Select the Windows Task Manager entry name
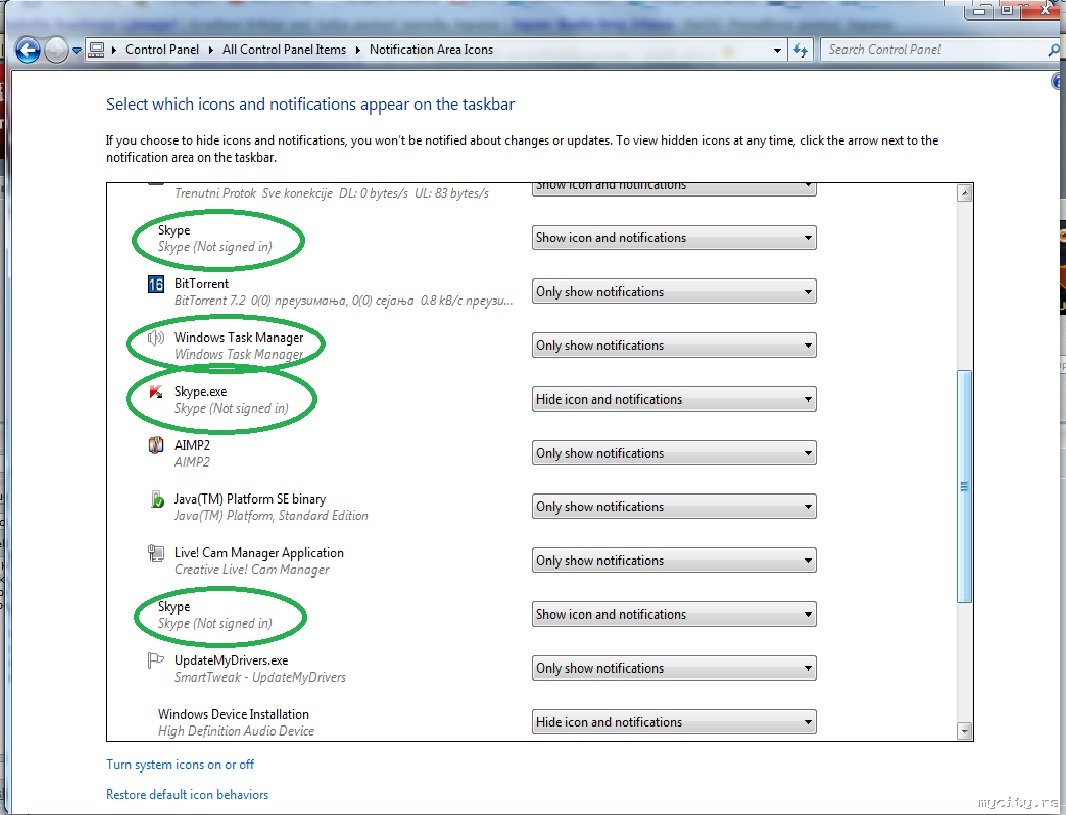The image size is (1066, 815). pos(239,337)
